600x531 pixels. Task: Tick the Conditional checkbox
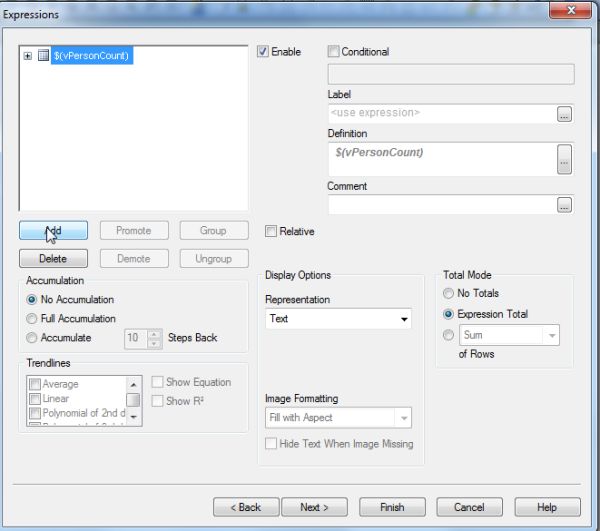click(x=333, y=51)
